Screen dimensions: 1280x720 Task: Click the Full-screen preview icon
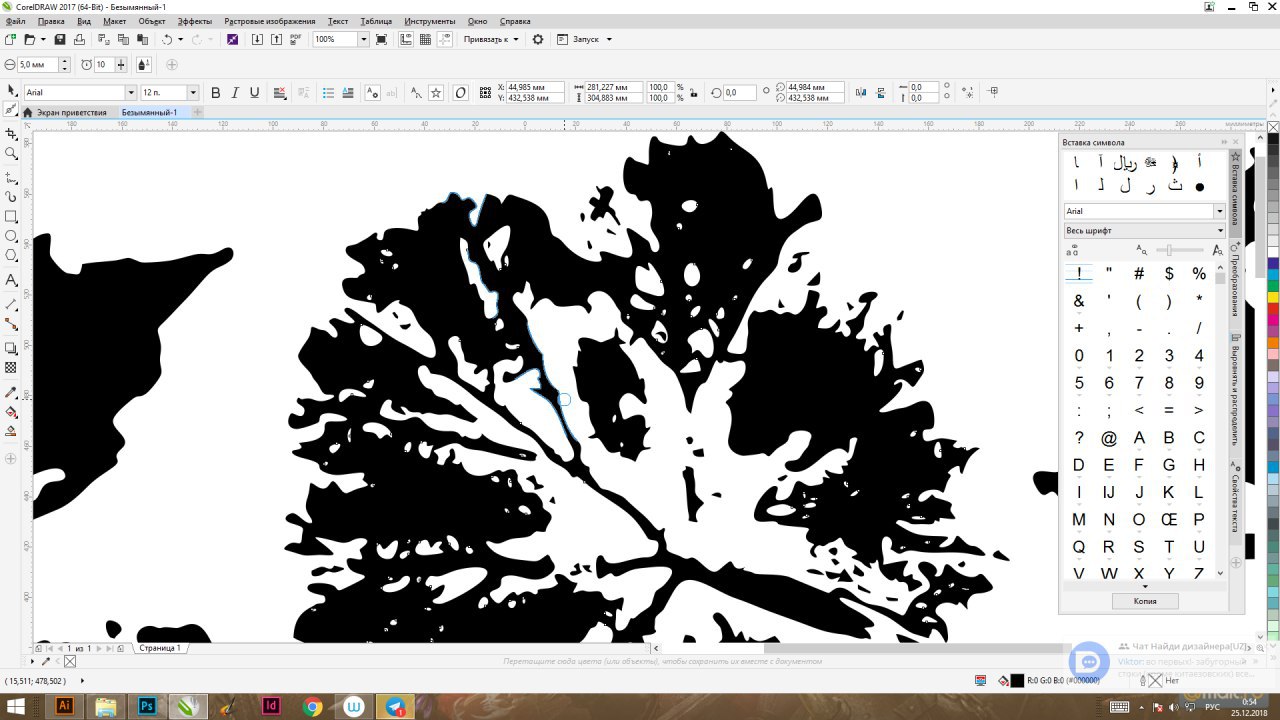coord(381,39)
